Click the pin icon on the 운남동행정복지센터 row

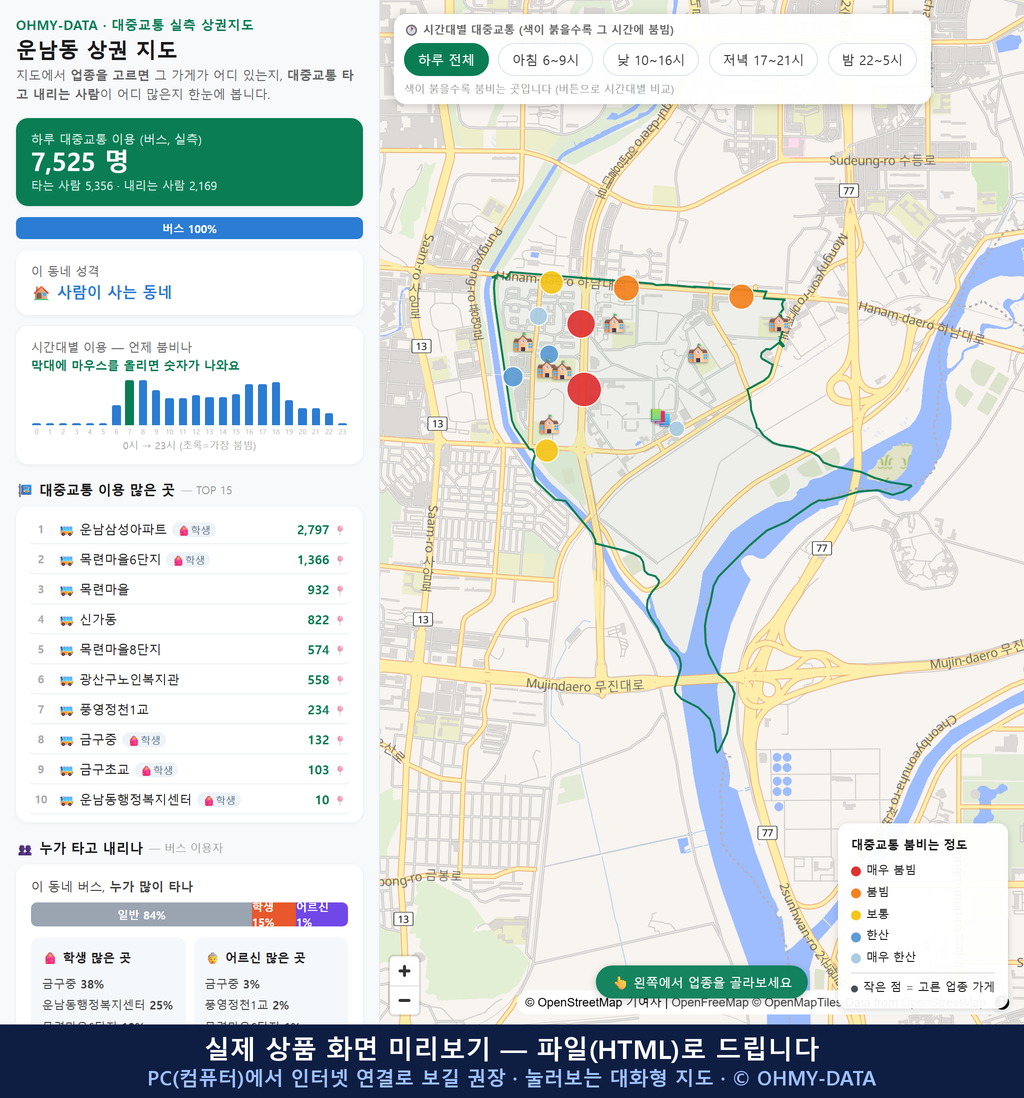[340, 800]
